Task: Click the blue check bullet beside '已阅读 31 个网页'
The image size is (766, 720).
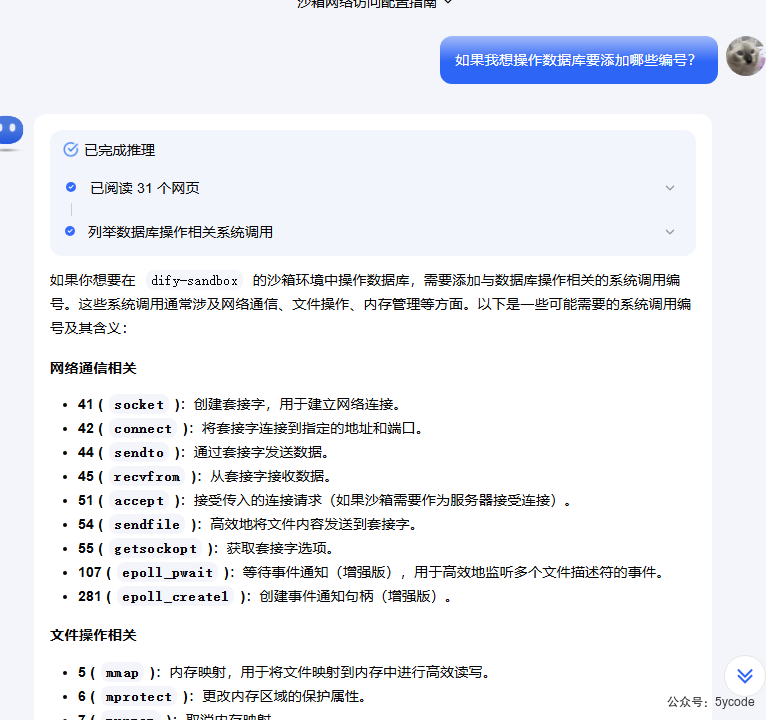Action: pyautogui.click(x=71, y=187)
